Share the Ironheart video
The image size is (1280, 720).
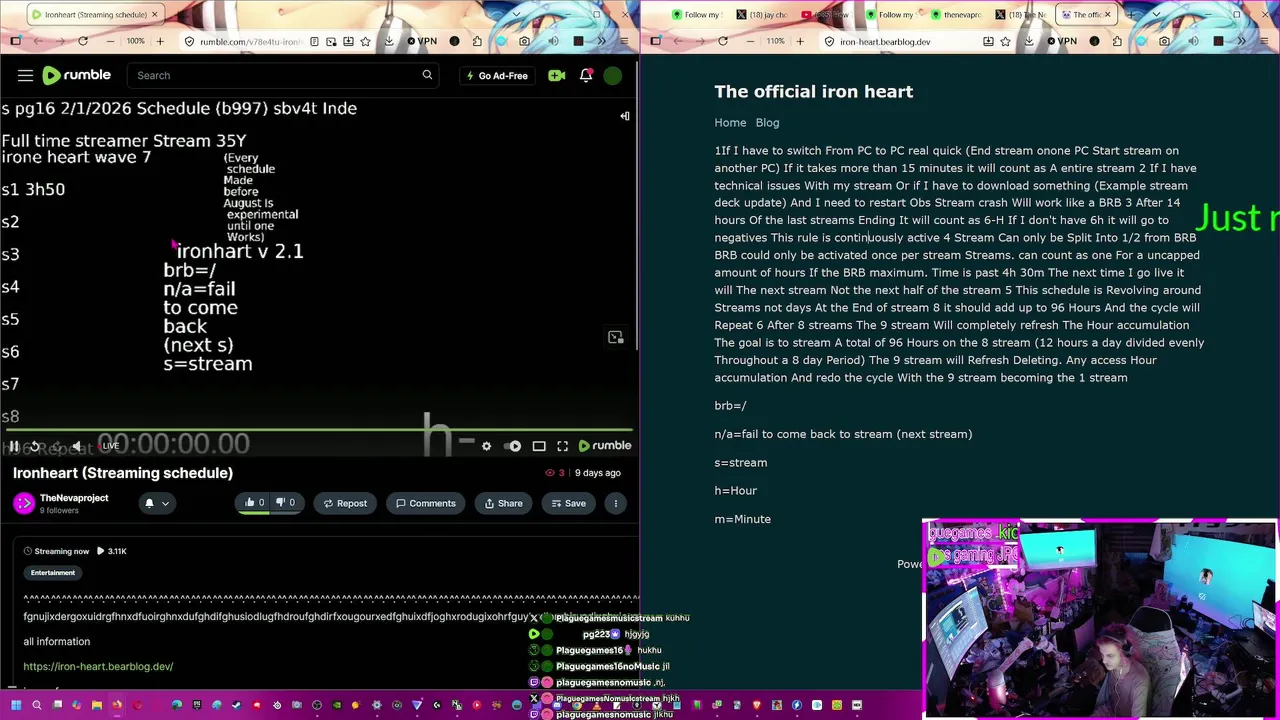pos(503,503)
